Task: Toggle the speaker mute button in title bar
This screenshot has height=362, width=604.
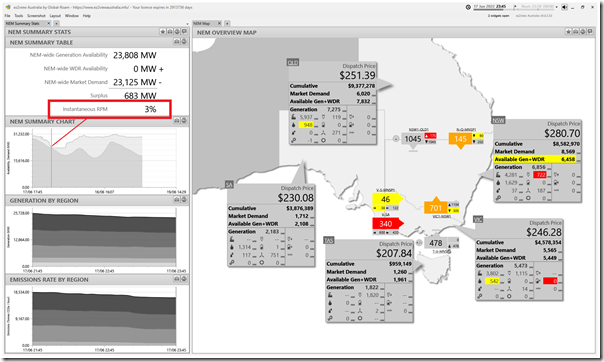Action: (x=564, y=7)
